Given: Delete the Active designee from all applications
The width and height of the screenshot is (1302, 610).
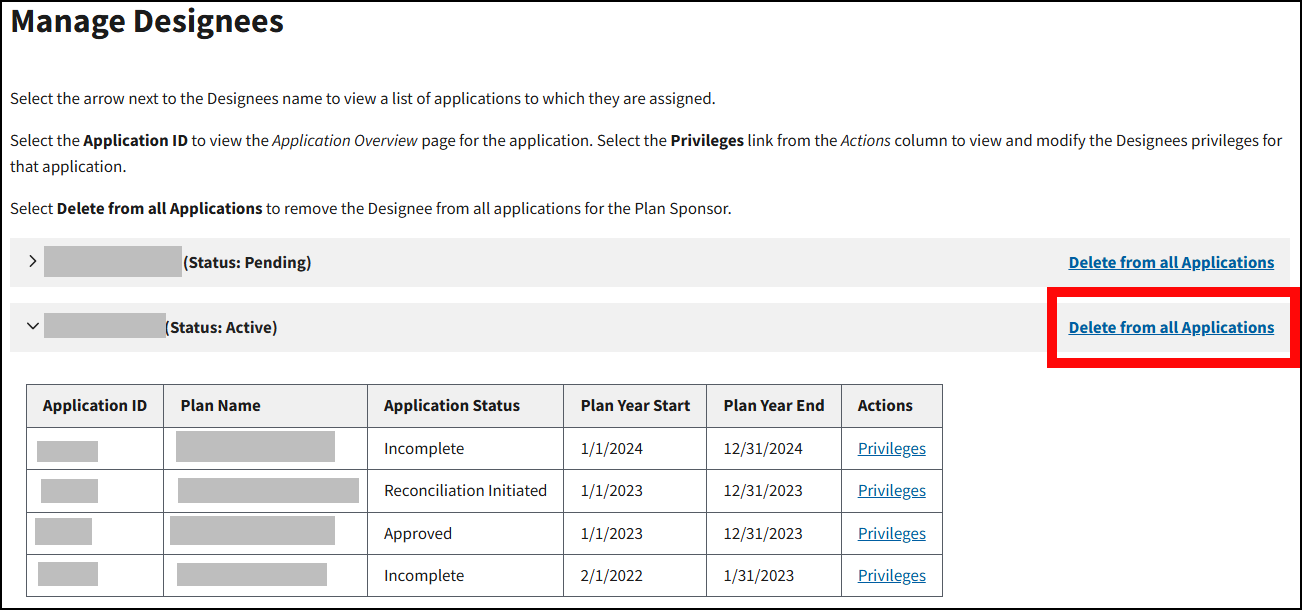Looking at the screenshot, I should click(1171, 327).
